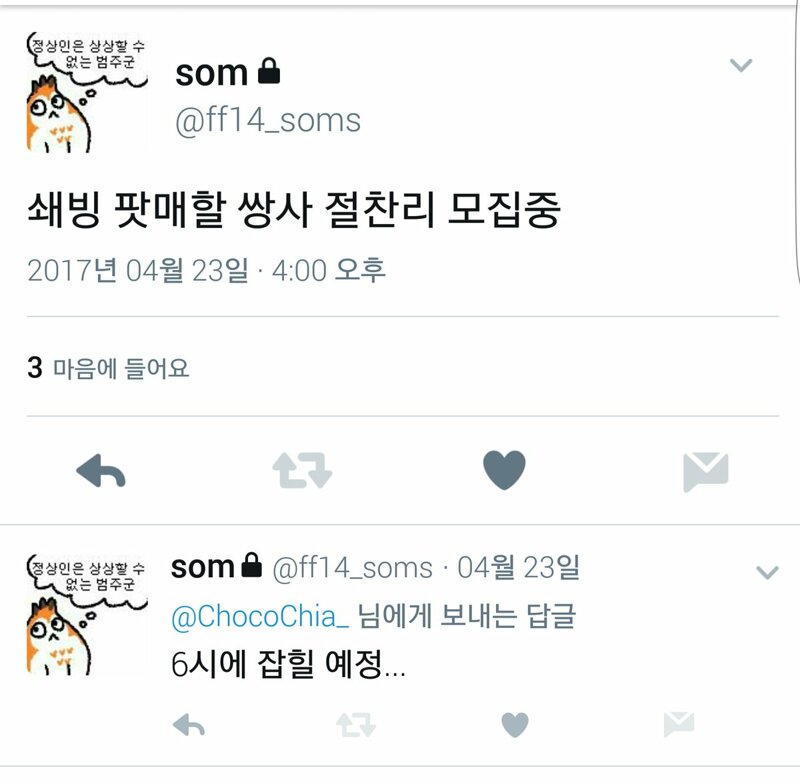
Task: Tap retweet icon on main tweet
Action: pyautogui.click(x=302, y=470)
